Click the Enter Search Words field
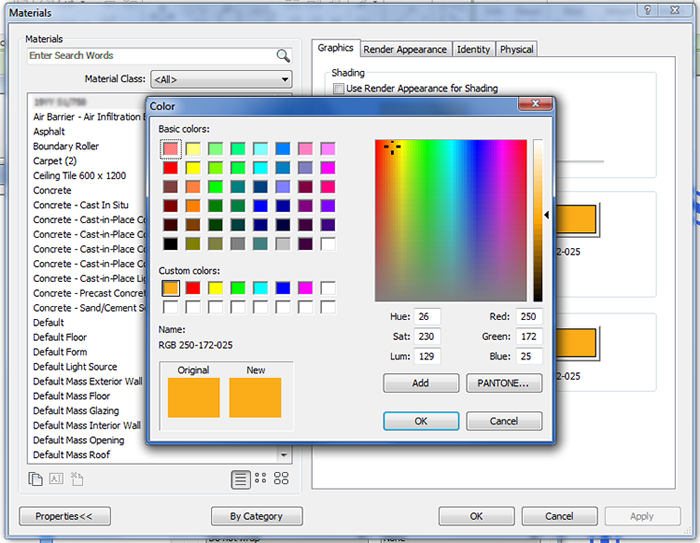The height and width of the screenshot is (543, 700). [x=152, y=56]
